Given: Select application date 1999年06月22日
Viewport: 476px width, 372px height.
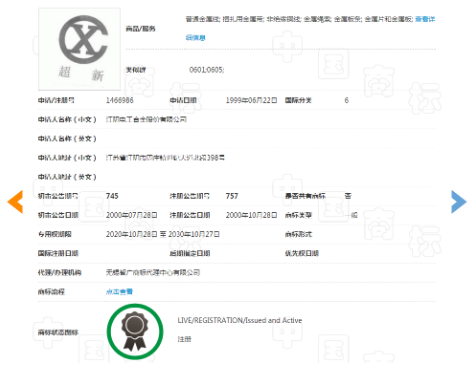Looking at the screenshot, I should (x=251, y=100).
